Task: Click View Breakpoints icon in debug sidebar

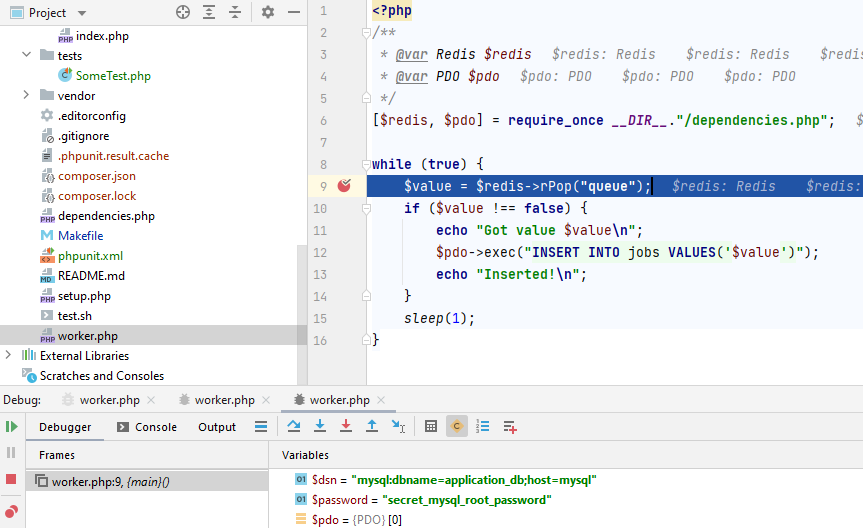Action: pyautogui.click(x=12, y=511)
